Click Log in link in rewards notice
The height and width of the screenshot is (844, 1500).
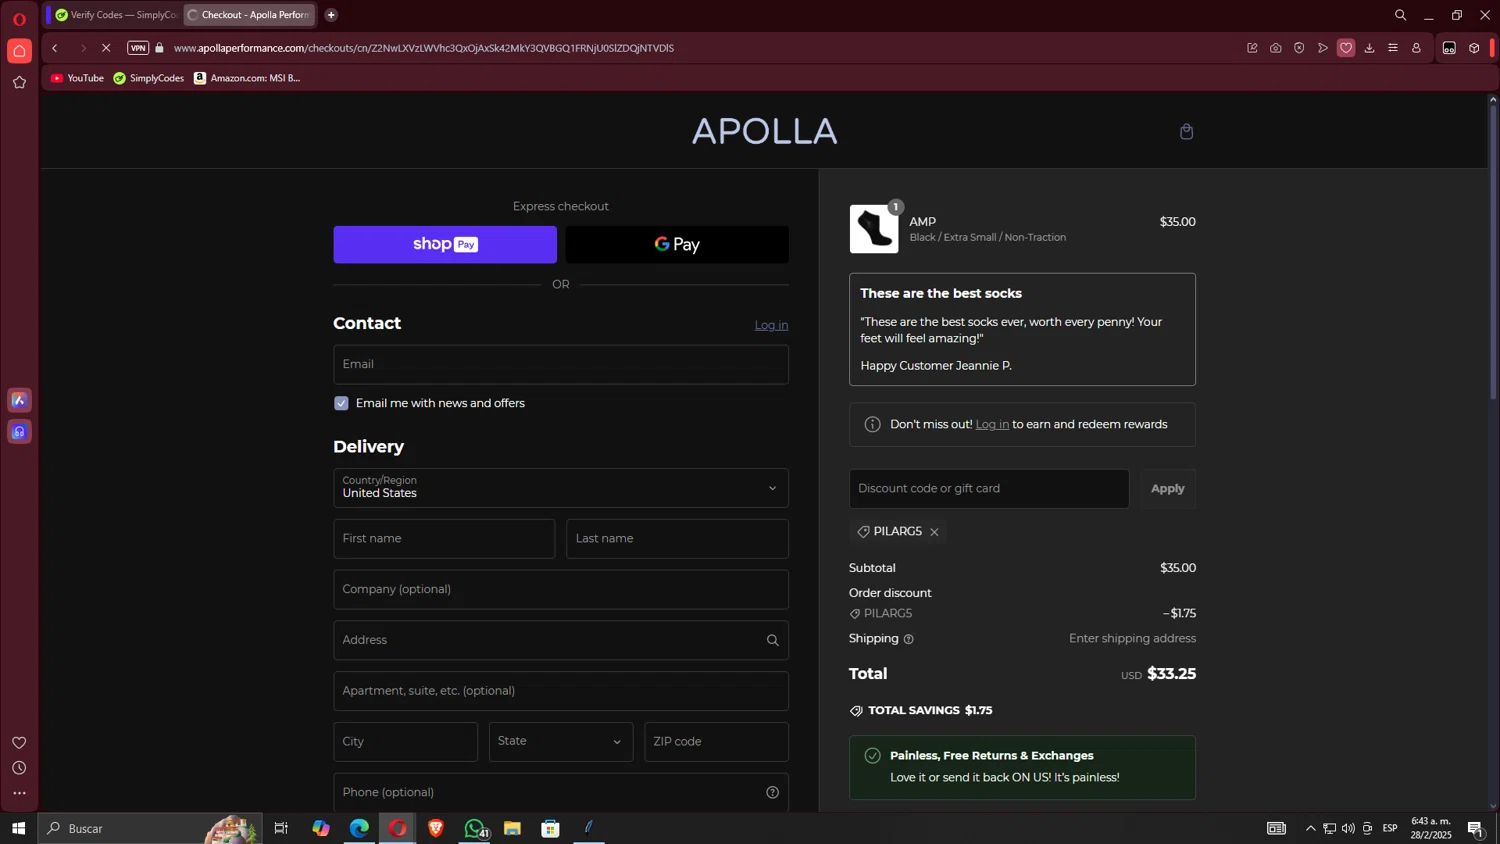(x=992, y=425)
